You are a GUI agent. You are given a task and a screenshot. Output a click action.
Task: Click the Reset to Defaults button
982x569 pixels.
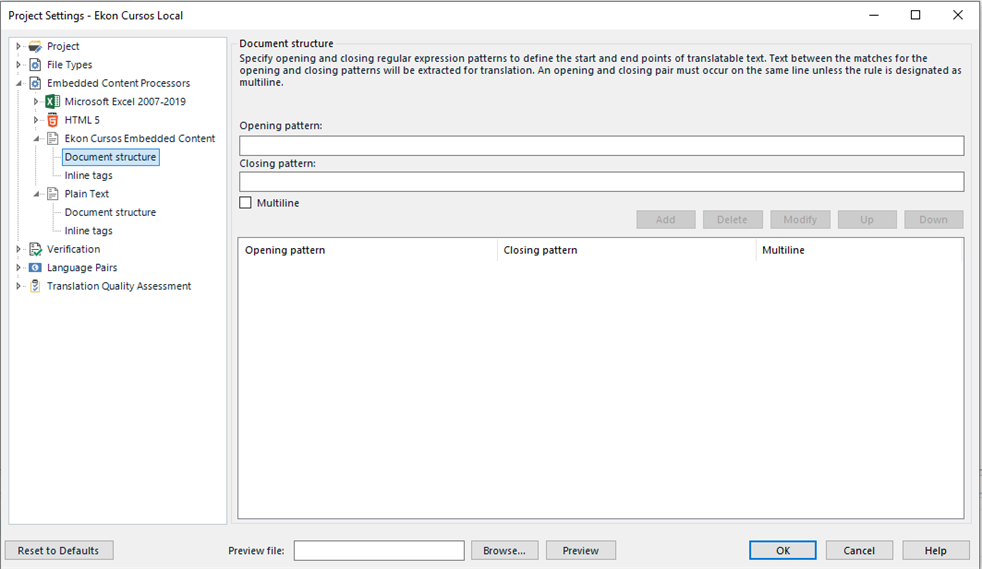(x=59, y=550)
